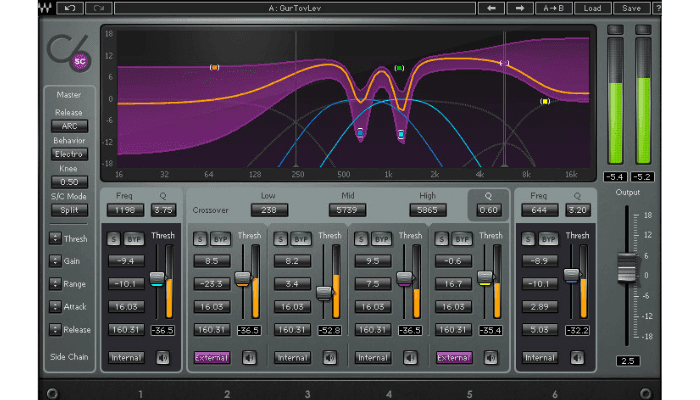The width and height of the screenshot is (700, 400).
Task: Change the Behavior Electro selector
Action: [69, 154]
